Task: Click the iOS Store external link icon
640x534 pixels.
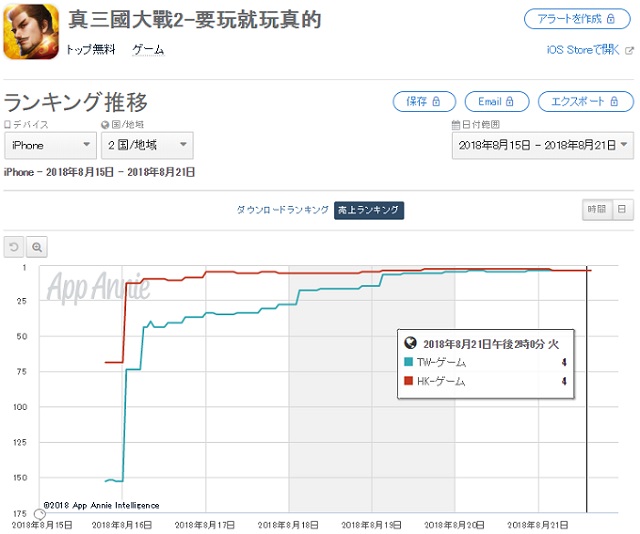Action: (x=629, y=49)
